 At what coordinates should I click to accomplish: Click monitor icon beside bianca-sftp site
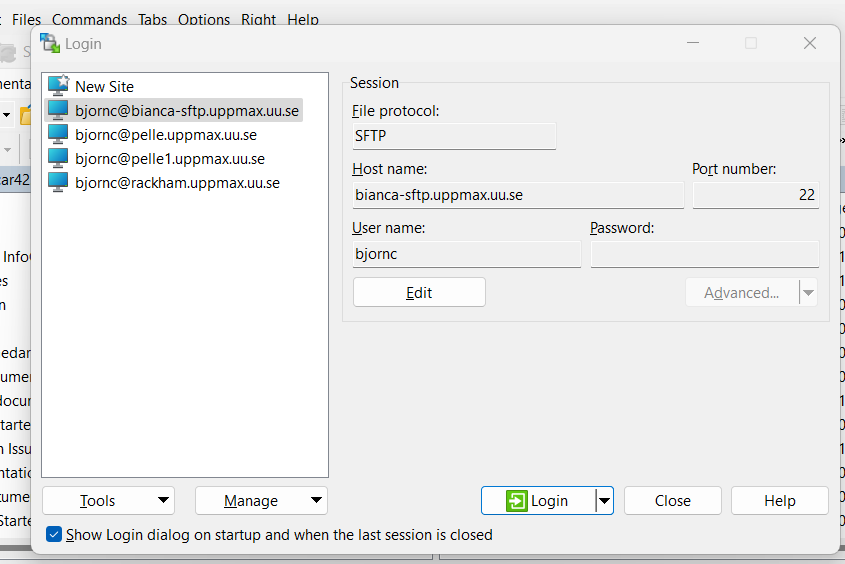(58, 110)
